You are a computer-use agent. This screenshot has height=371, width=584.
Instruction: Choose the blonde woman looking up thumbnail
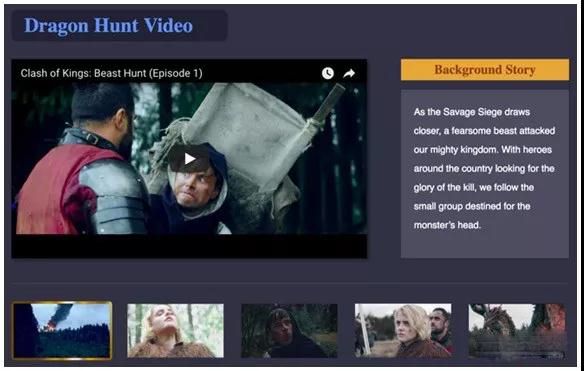tap(175, 331)
